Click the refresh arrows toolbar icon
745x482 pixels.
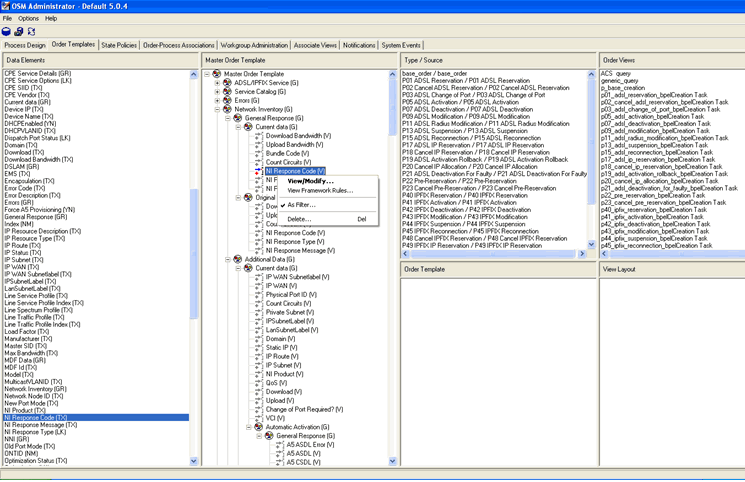click(x=31, y=32)
